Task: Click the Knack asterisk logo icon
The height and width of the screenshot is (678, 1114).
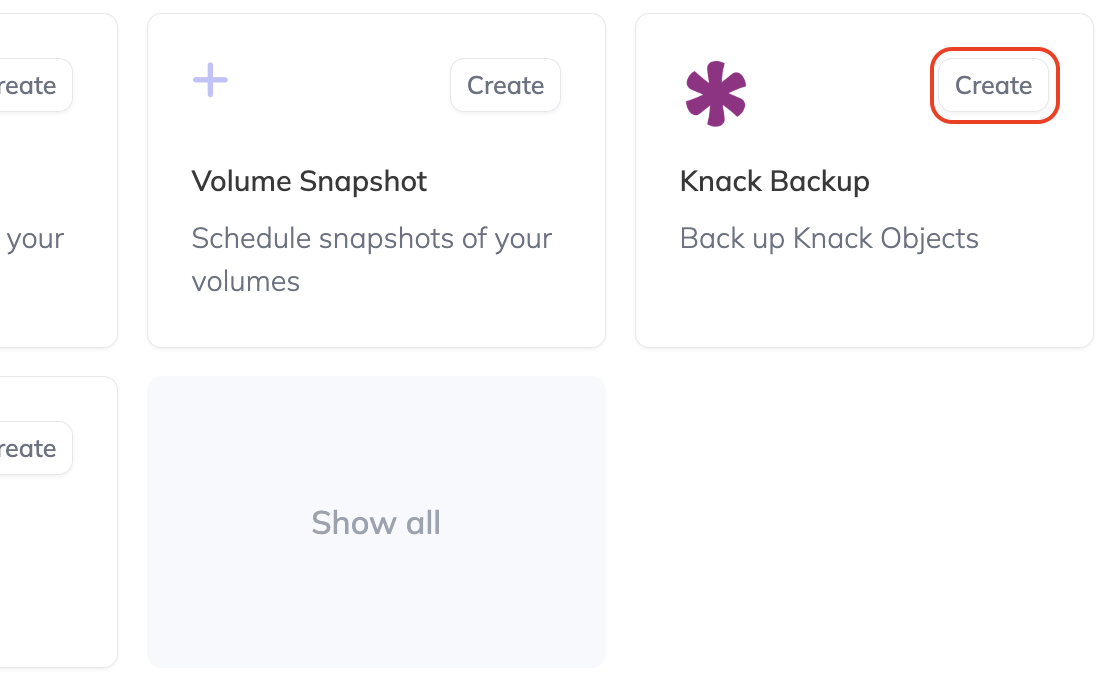Action: (x=716, y=94)
